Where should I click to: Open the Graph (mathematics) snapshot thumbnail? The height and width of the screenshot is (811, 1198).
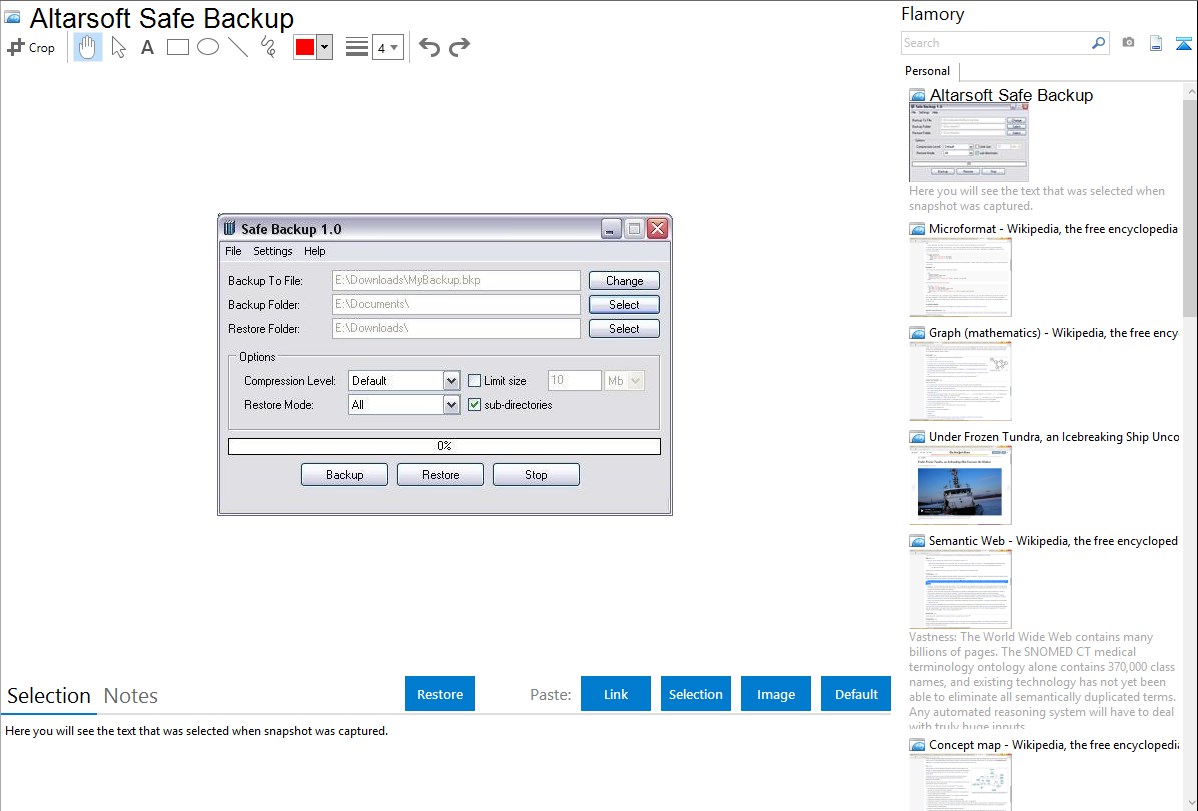pyautogui.click(x=960, y=381)
